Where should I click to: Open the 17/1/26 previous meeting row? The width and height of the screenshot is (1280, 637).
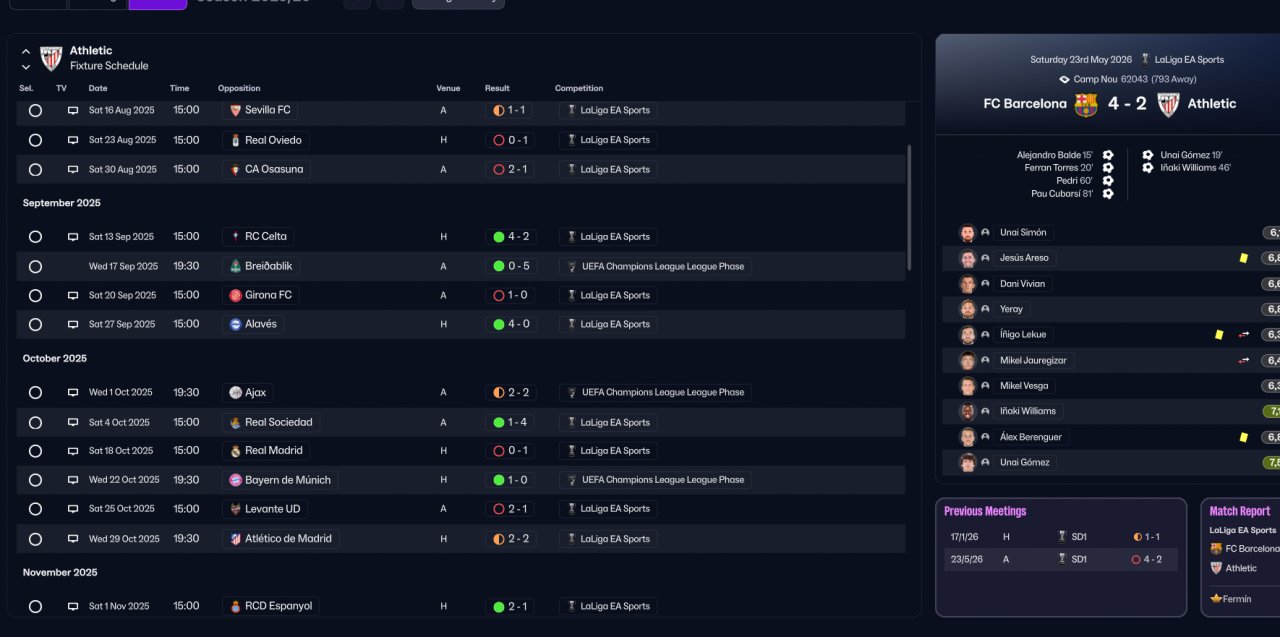[x=1061, y=537]
